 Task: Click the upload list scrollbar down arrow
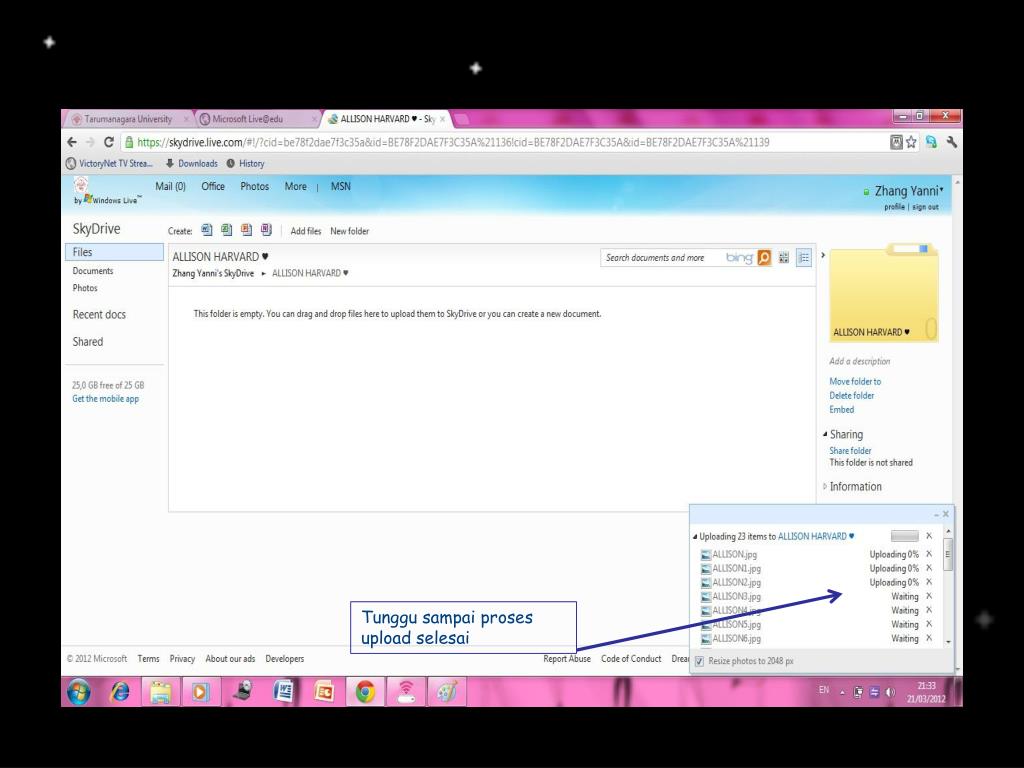point(948,642)
